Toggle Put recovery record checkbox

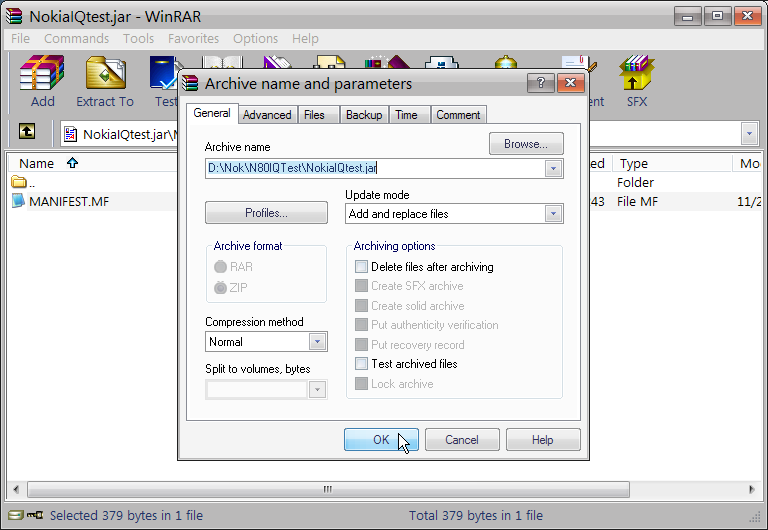coord(361,344)
